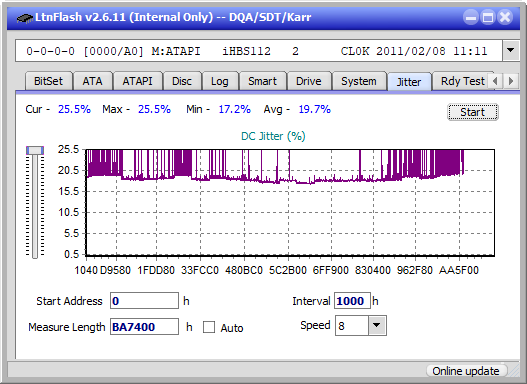Screen dimensions: 527x384
Task: Click the vertical scale slider thumb
Action: tap(35, 151)
